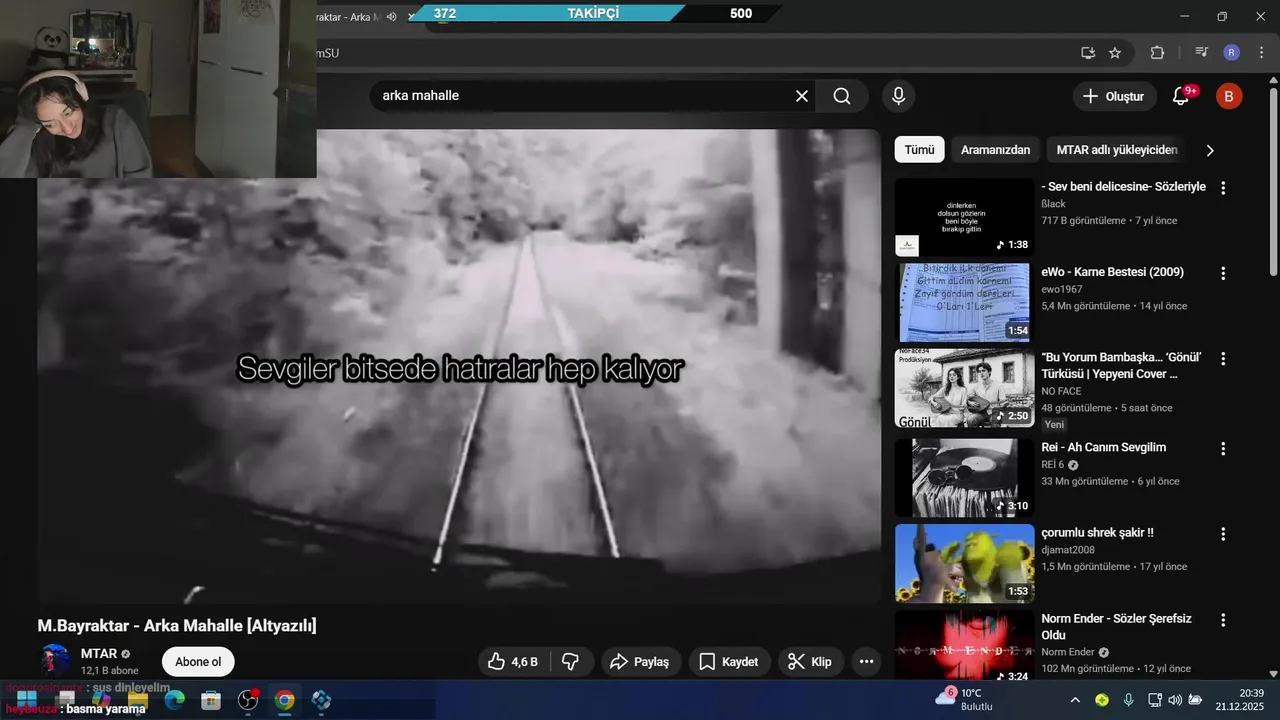Image resolution: width=1280 pixels, height=720 pixels.
Task: Click channel name djamat2008
Action: click(1068, 549)
